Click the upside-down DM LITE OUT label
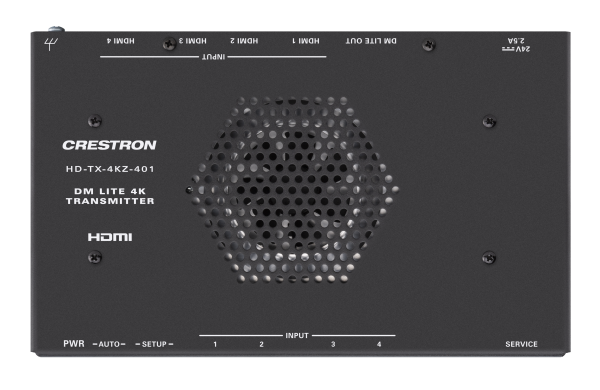The height and width of the screenshot is (390, 600). point(371,41)
